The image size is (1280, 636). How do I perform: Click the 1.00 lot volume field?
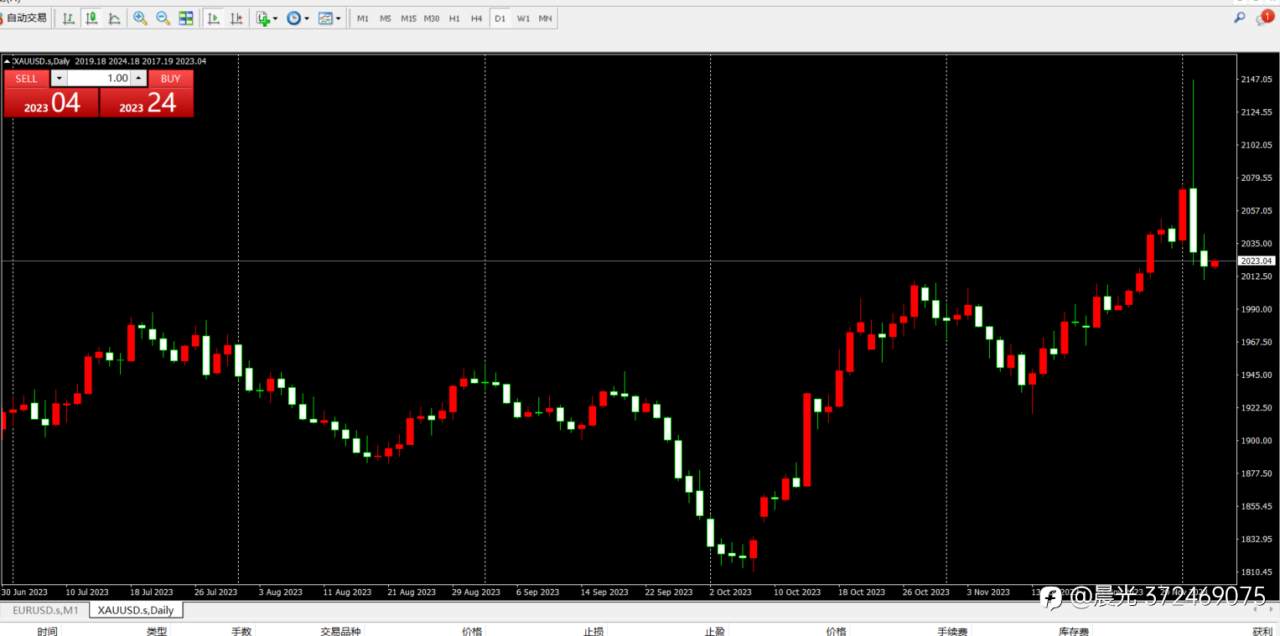click(x=99, y=78)
